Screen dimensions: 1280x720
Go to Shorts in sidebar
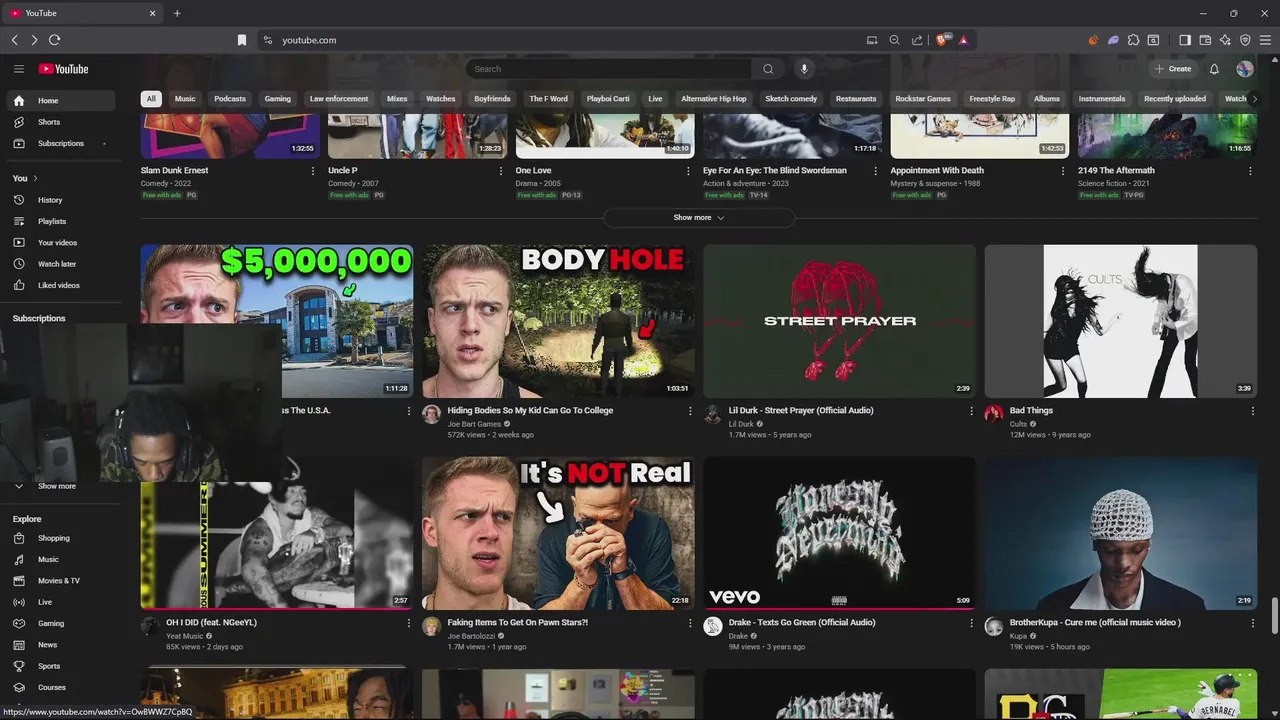click(x=62, y=122)
